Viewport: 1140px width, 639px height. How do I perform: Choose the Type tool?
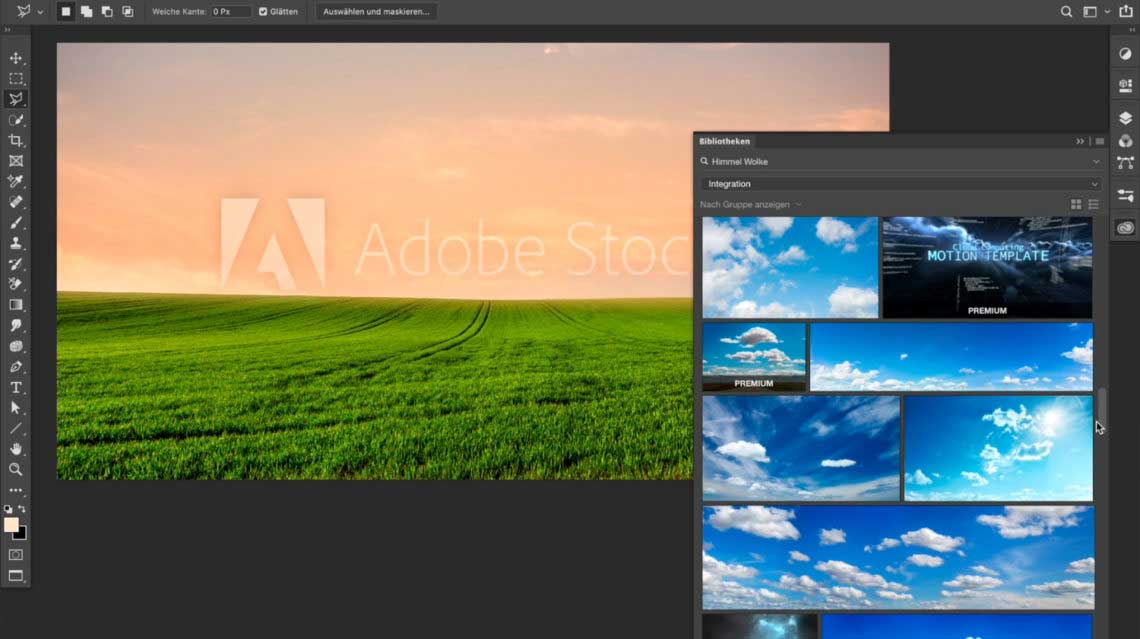16,387
